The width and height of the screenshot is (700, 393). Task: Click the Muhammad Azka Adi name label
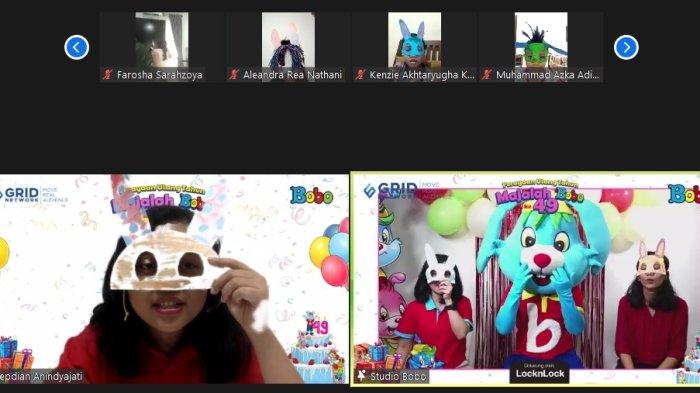point(547,75)
